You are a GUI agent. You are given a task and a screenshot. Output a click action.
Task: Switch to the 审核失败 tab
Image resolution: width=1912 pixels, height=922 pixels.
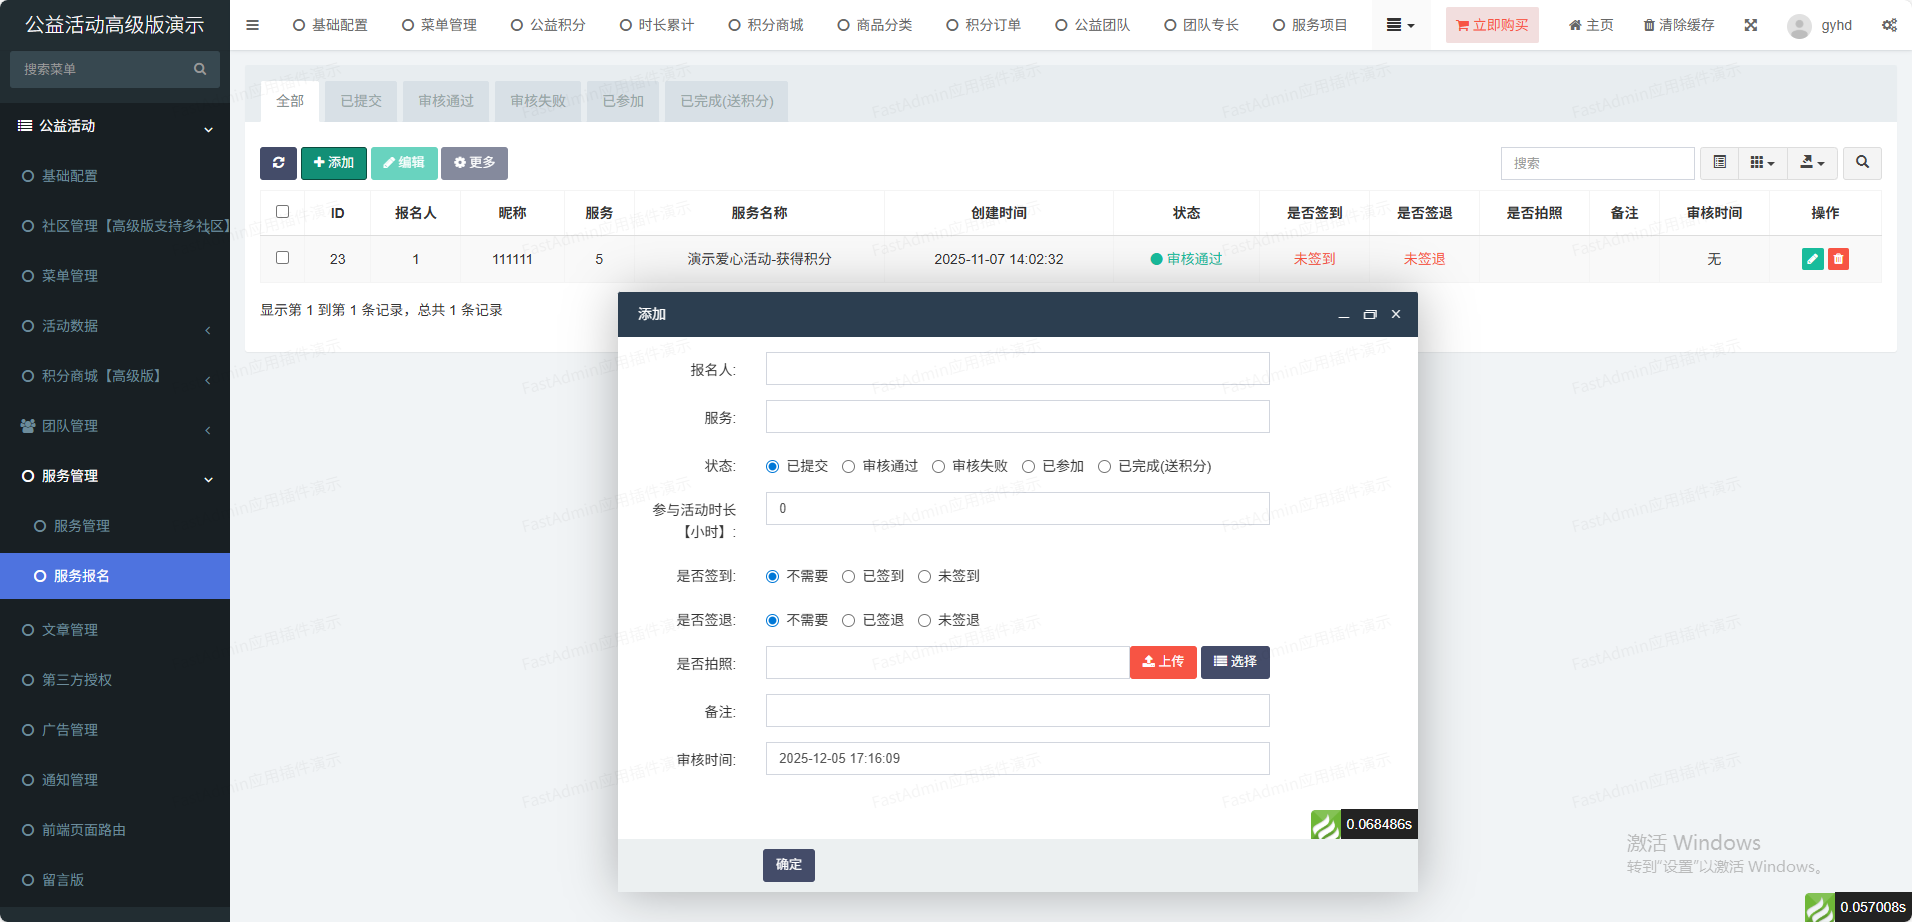coord(538,101)
